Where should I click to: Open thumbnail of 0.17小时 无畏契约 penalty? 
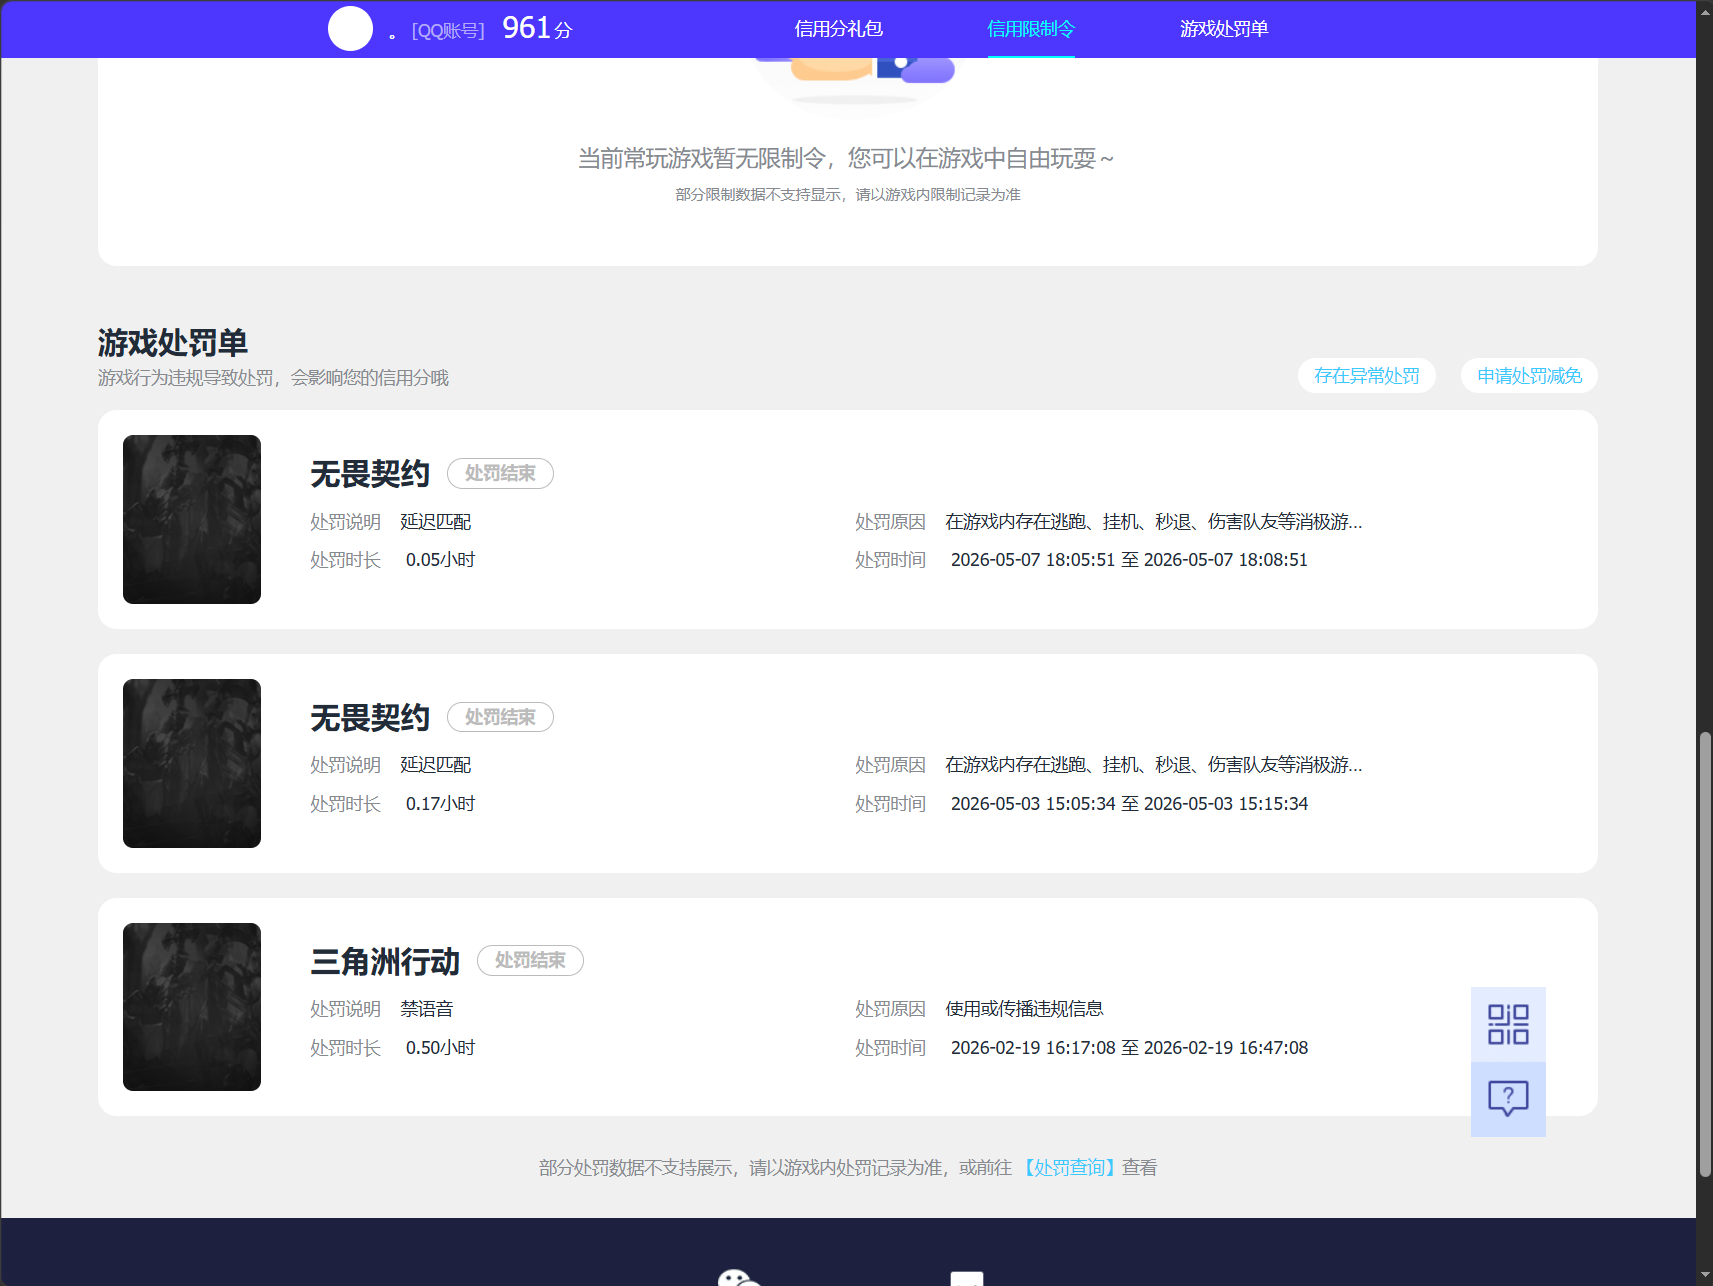192,763
